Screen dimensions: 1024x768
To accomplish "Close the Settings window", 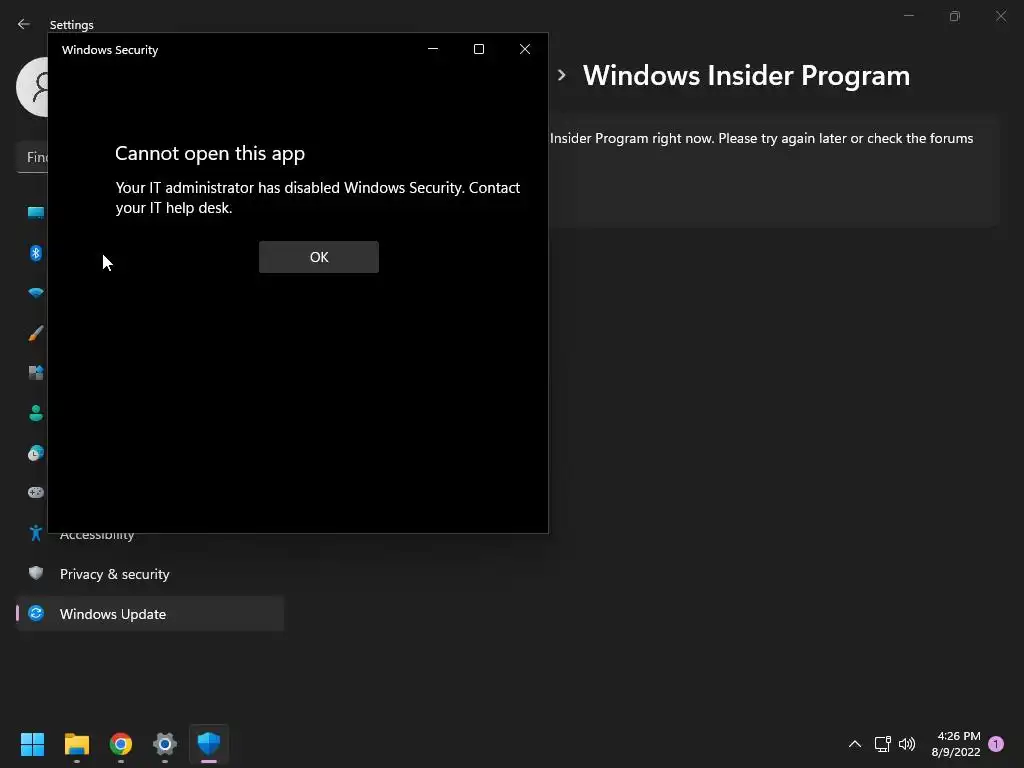I will tap(1001, 16).
